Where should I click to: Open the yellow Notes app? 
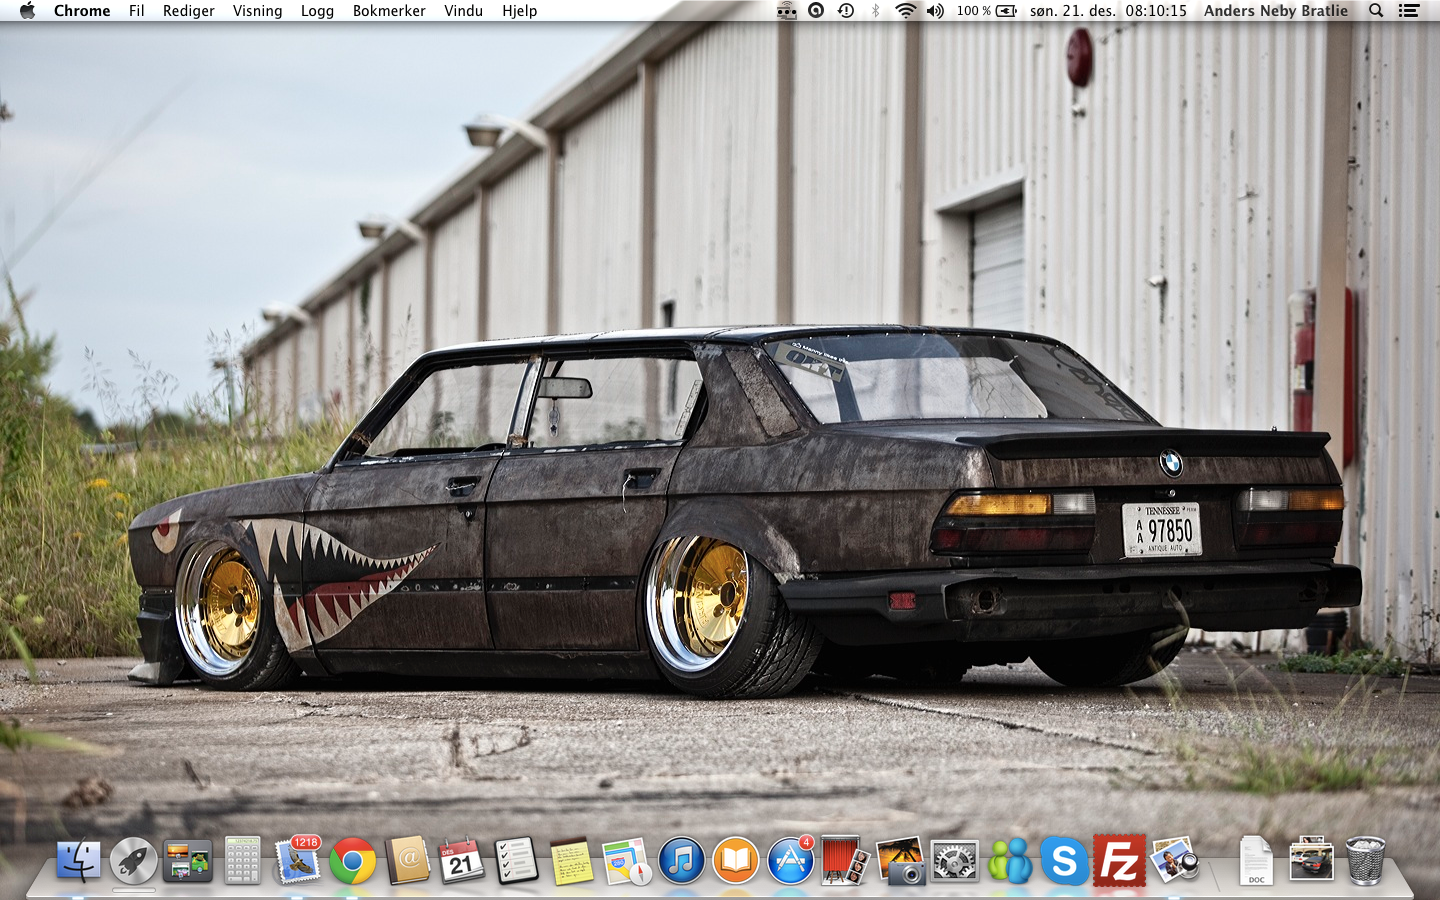[571, 861]
